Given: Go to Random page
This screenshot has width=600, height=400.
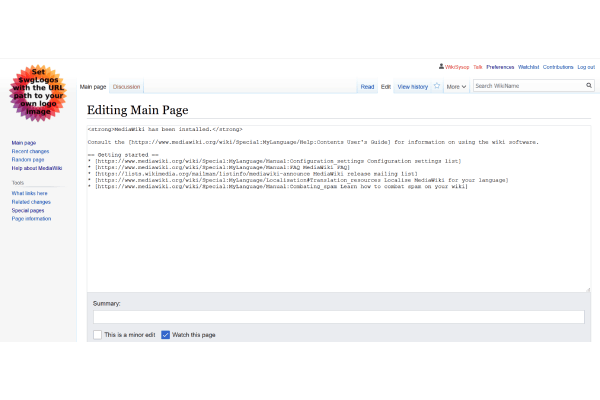Looking at the screenshot, I should [28, 160].
